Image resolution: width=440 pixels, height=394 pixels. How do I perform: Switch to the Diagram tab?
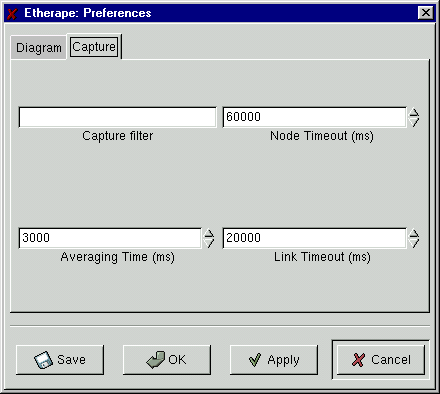pos(39,48)
